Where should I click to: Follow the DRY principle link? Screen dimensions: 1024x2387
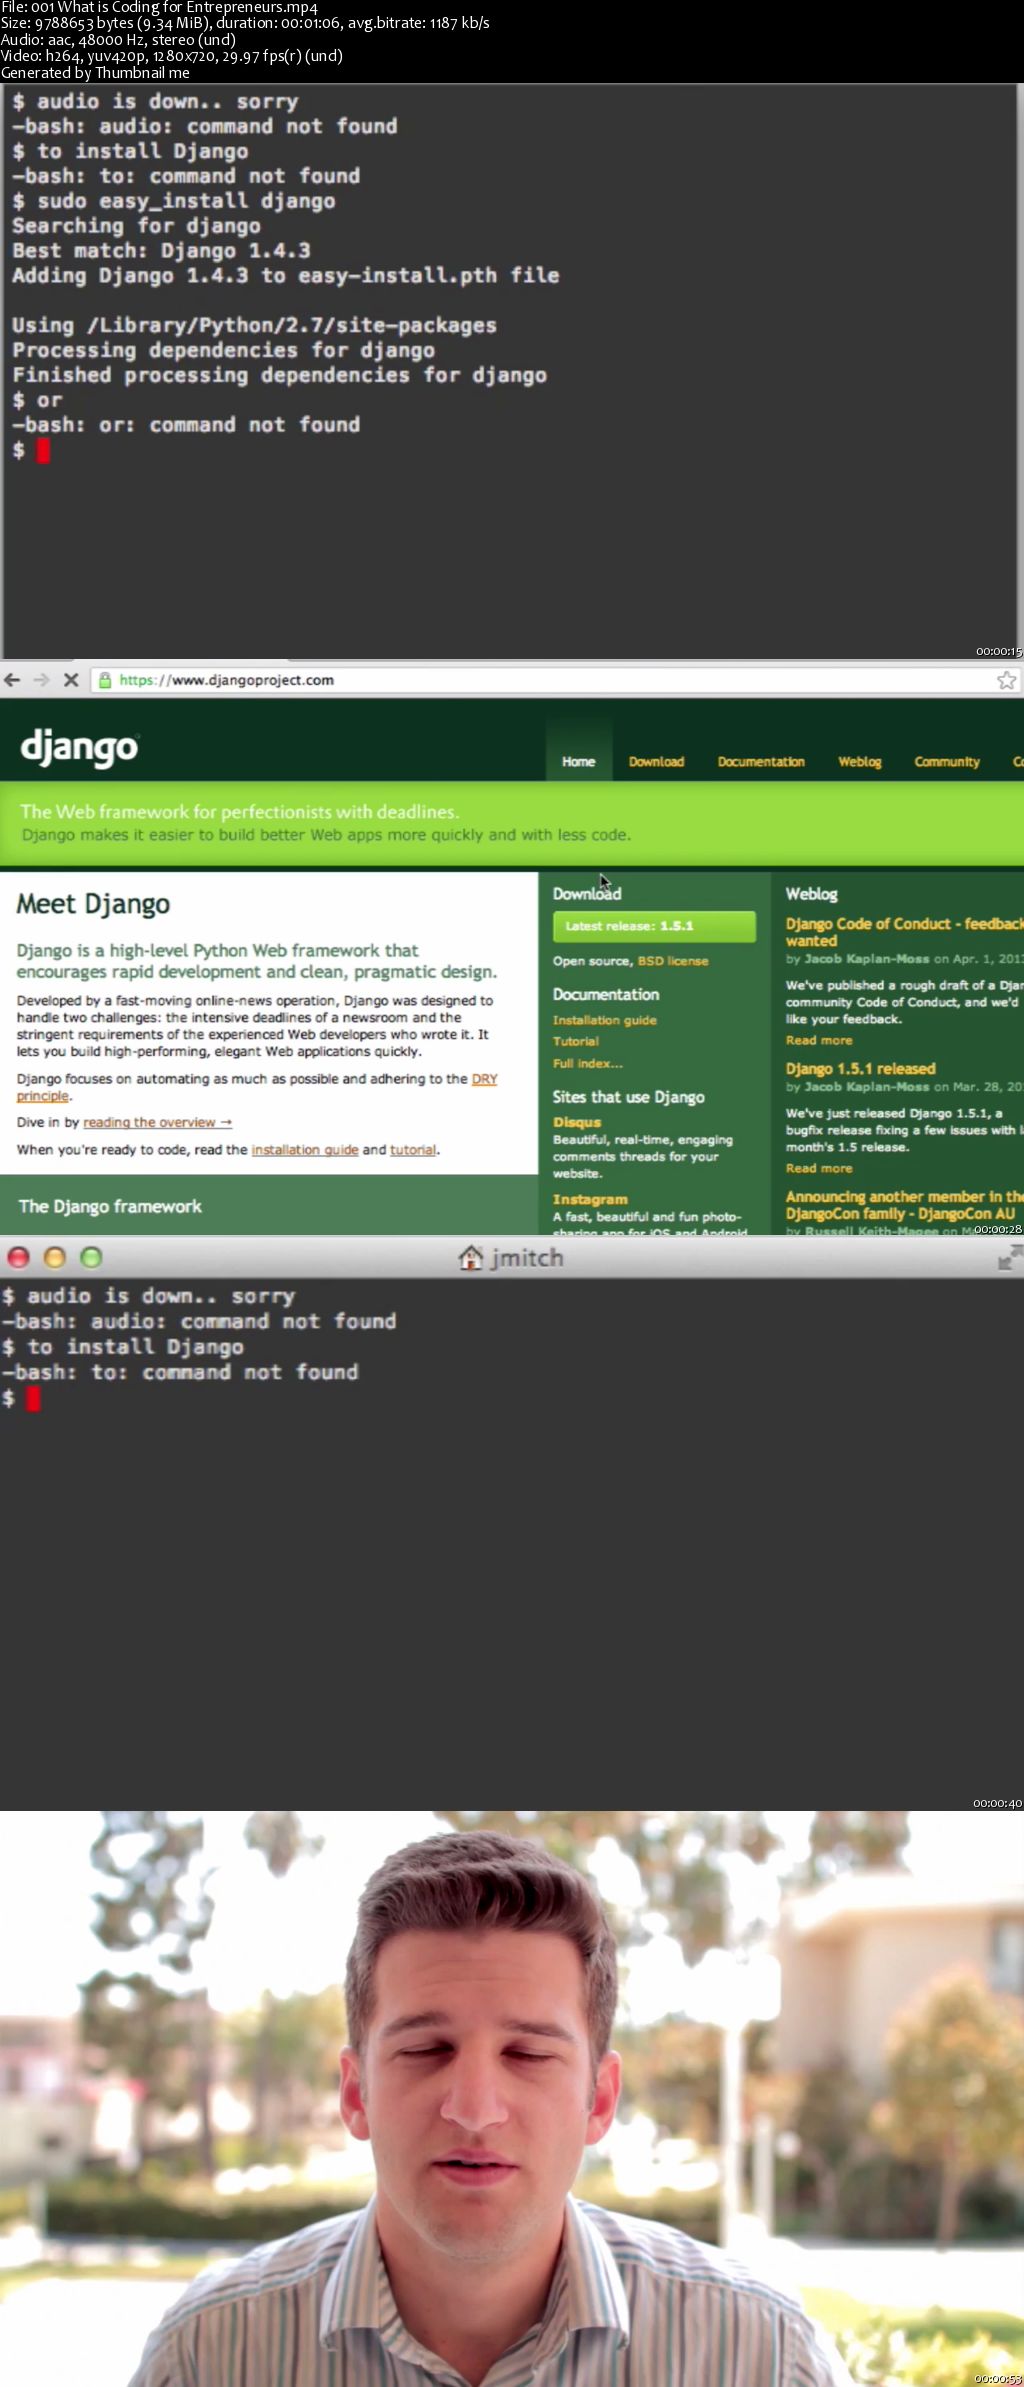[484, 1079]
